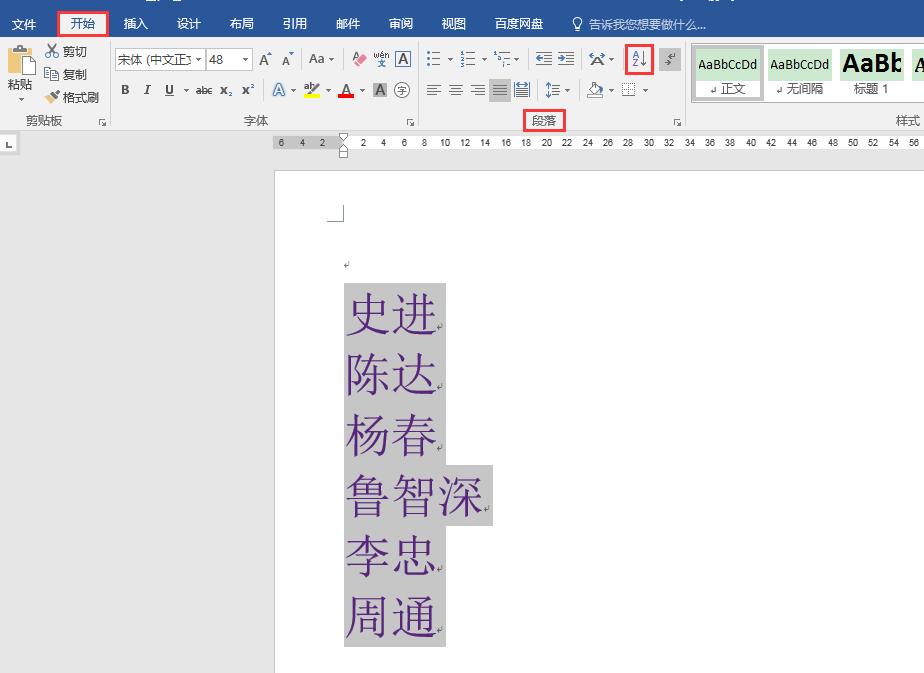Open the font size dropdown
The image size is (924, 673).
pos(243,59)
